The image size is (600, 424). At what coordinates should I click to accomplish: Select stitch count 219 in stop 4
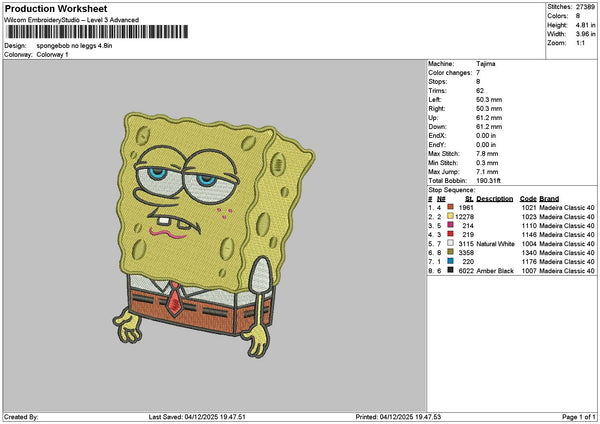[x=468, y=235]
